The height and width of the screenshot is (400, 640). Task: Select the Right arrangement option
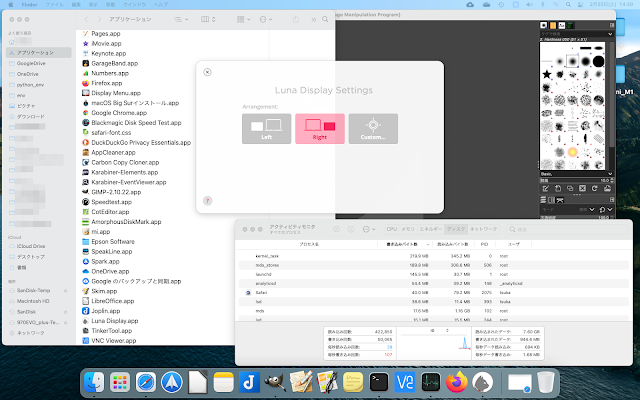point(320,129)
